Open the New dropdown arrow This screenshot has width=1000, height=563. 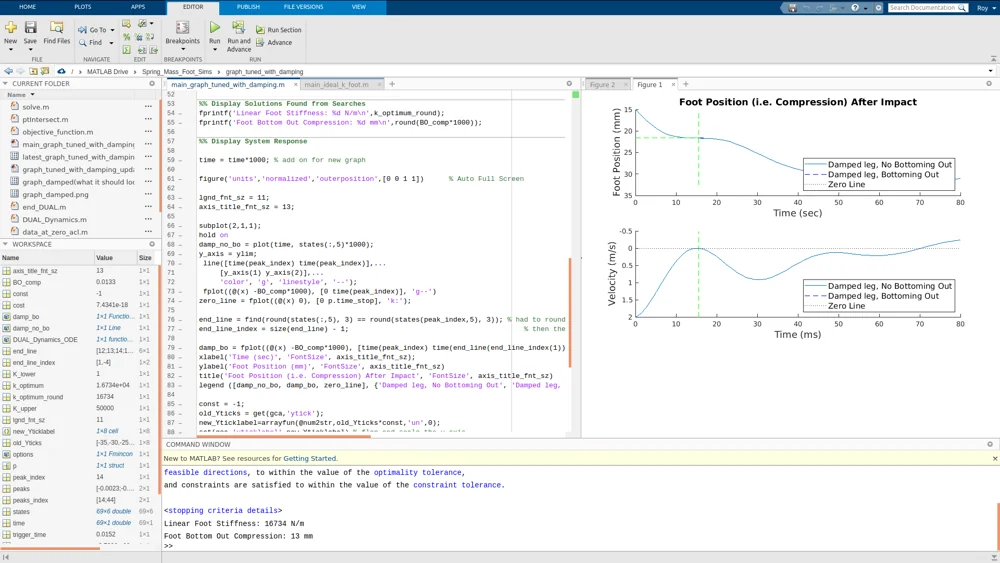click(11, 50)
